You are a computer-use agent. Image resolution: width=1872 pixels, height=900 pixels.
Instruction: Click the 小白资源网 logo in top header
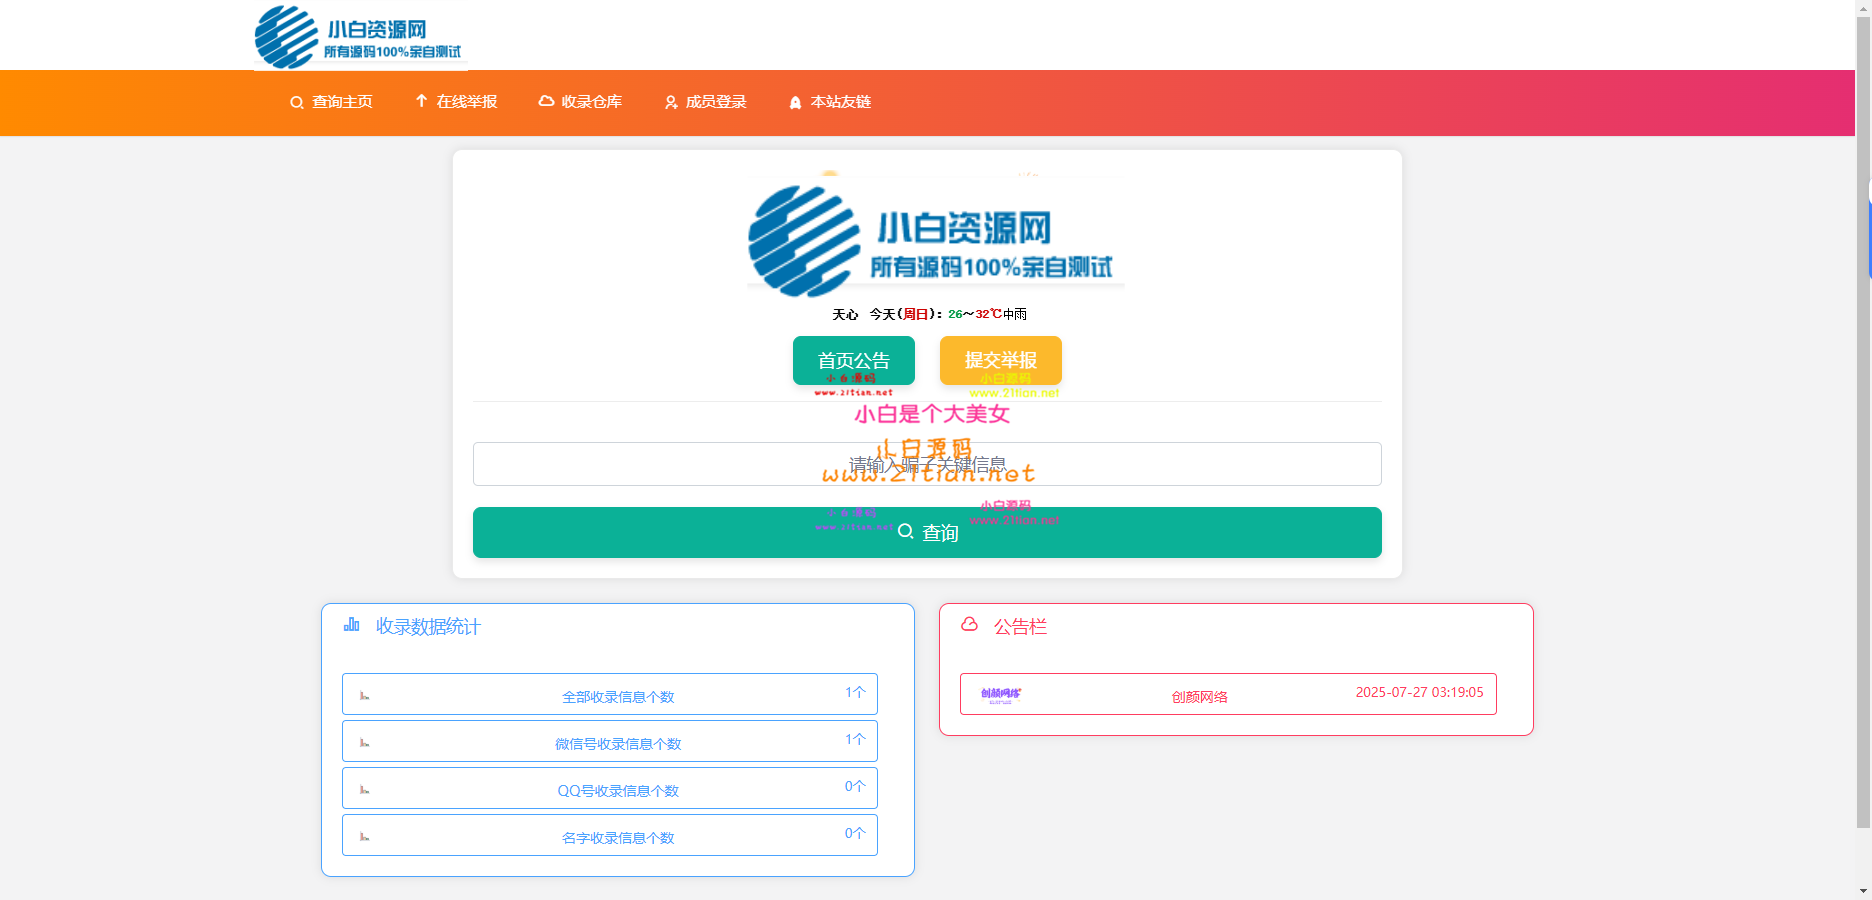click(359, 37)
